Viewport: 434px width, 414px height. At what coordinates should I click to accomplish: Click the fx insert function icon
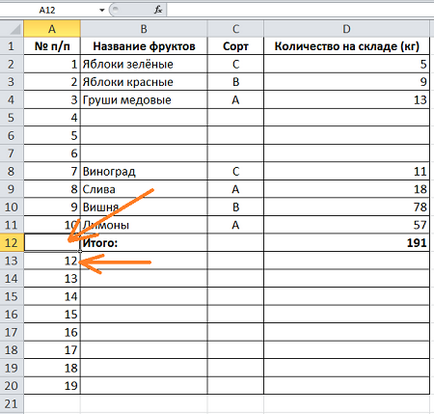tap(158, 10)
